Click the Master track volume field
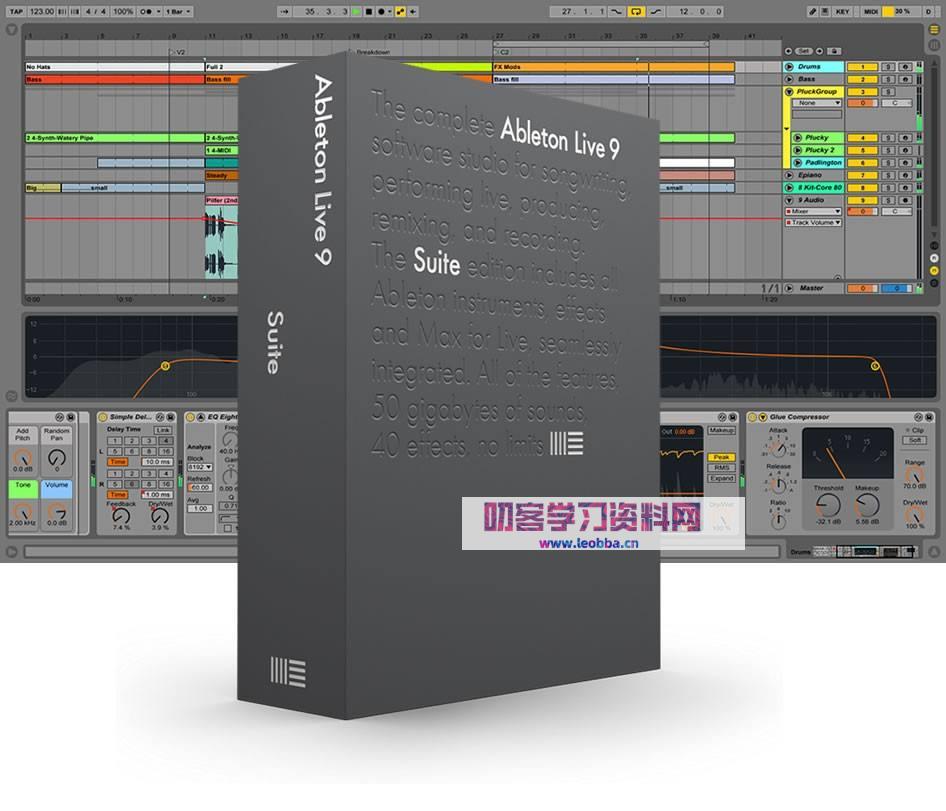The image size is (946, 811). click(862, 288)
